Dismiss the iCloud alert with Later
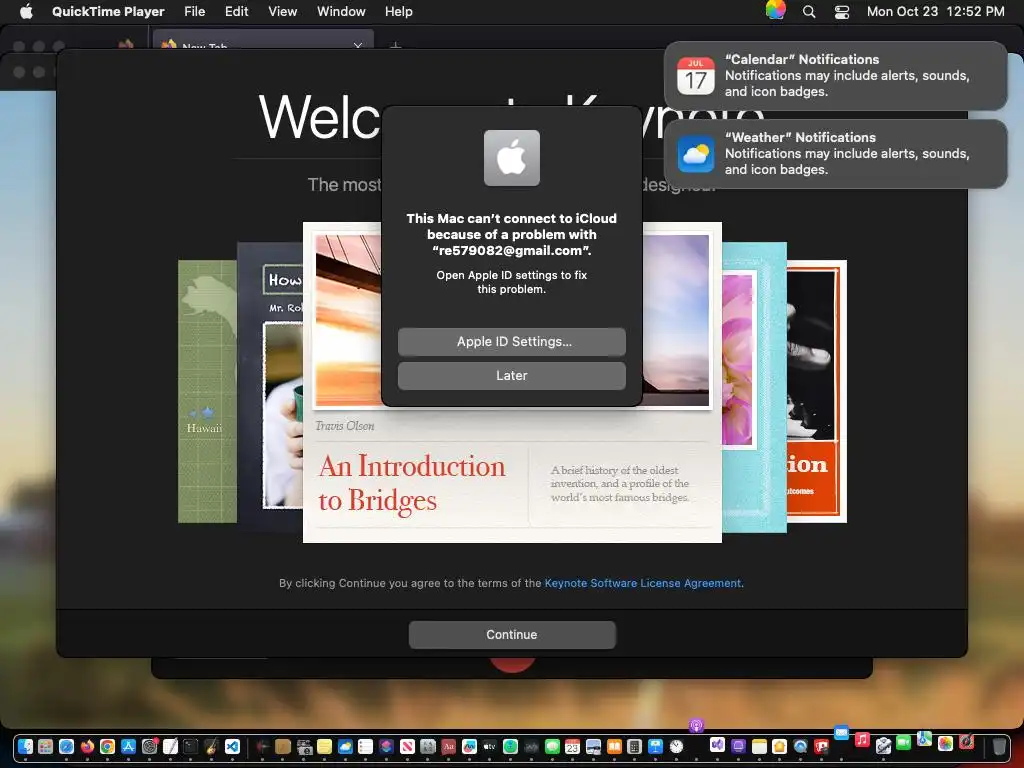The width and height of the screenshot is (1024, 768). click(511, 376)
